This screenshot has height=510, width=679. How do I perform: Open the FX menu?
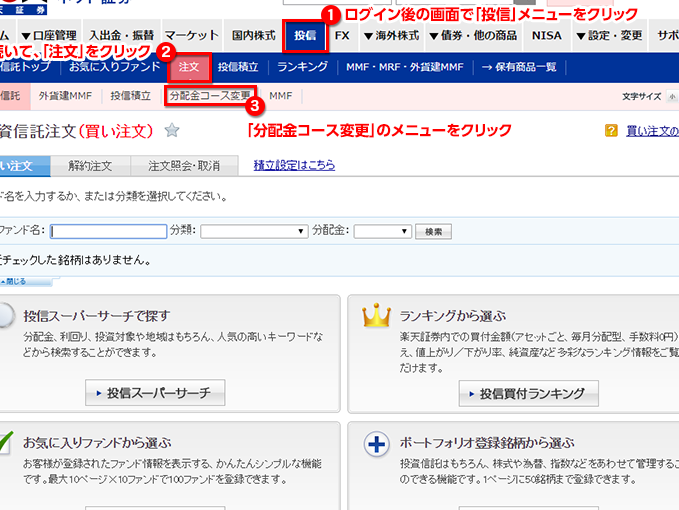click(x=342, y=36)
